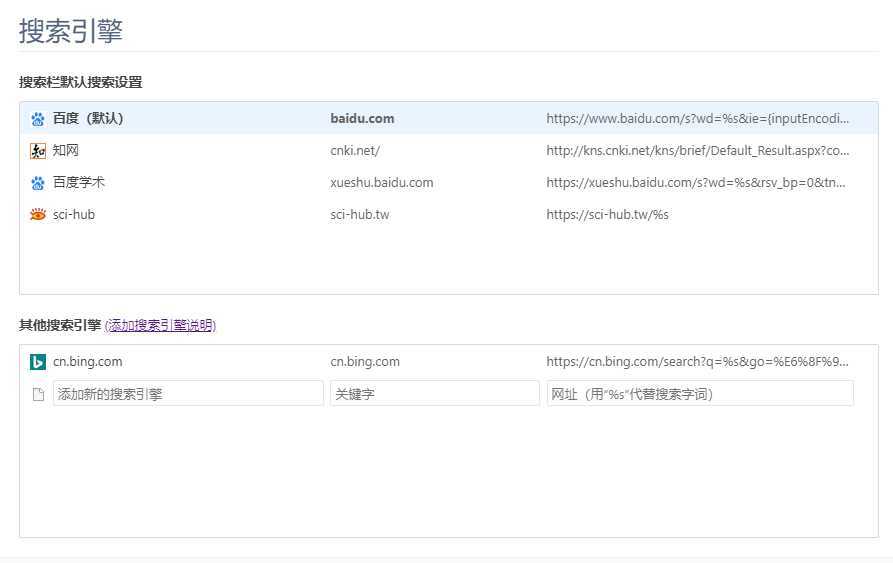Select the cn.bing.com engine name
The width and height of the screenshot is (893, 563).
pyautogui.click(x=88, y=361)
